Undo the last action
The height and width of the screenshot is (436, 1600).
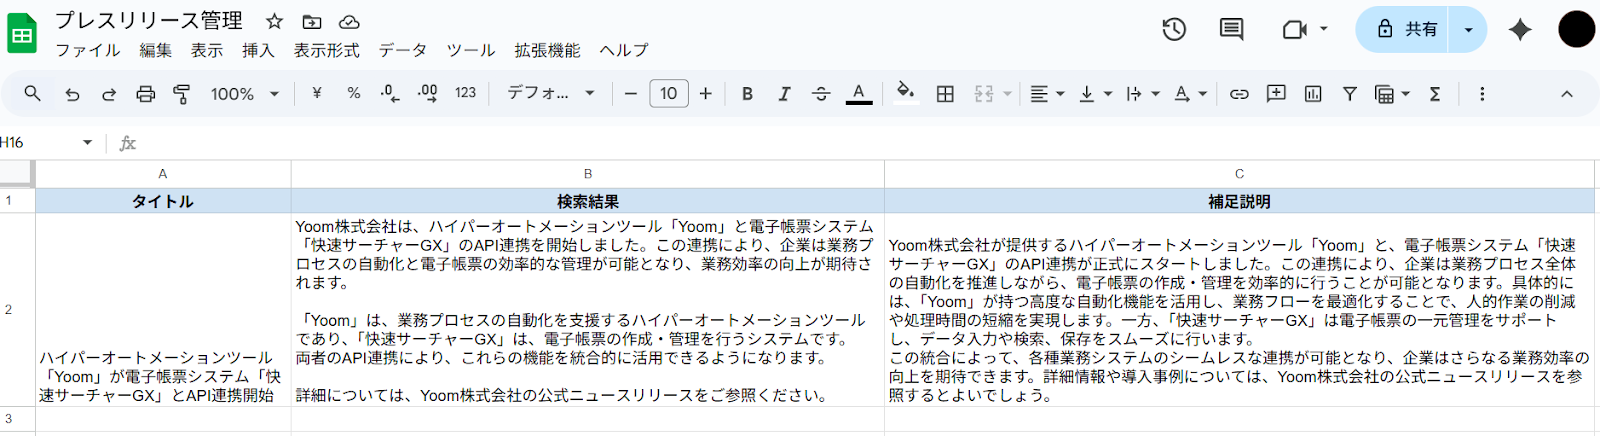[72, 93]
